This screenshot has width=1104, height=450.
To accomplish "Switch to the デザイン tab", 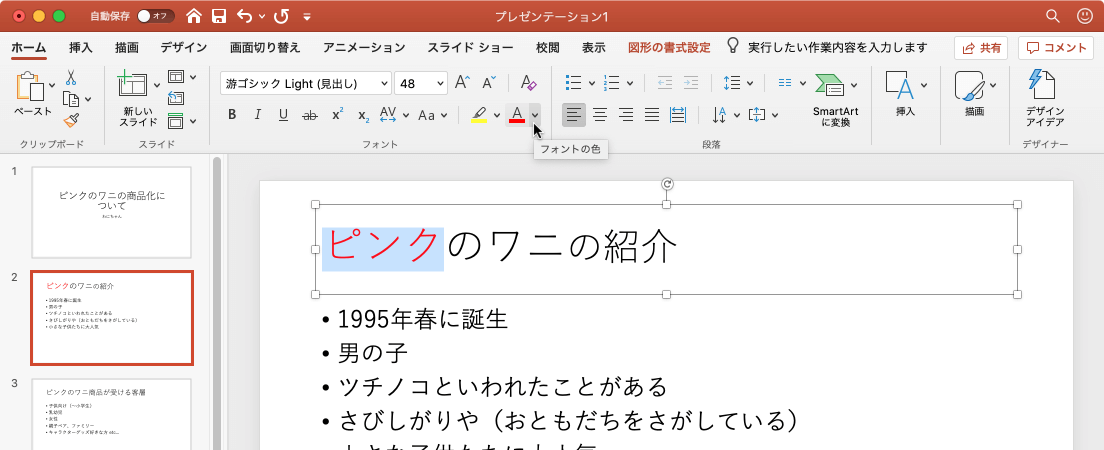I will pos(184,47).
